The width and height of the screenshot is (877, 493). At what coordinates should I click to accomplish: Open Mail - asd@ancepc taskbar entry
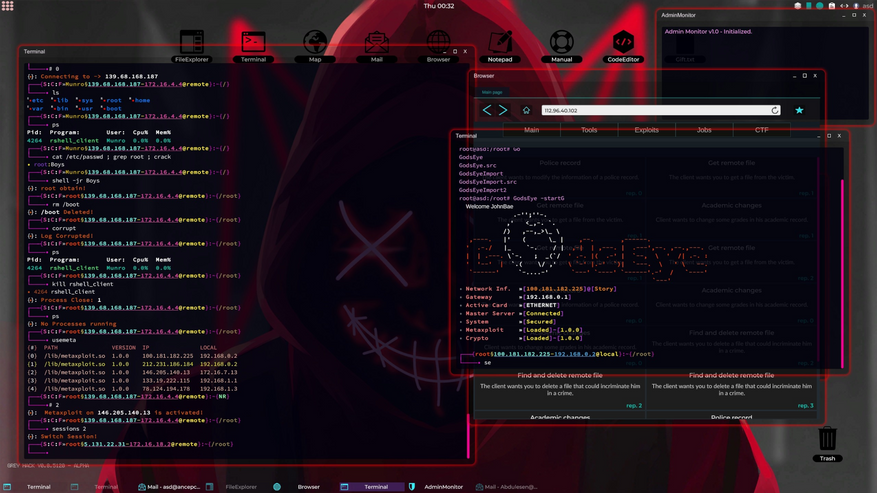pyautogui.click(x=169, y=487)
